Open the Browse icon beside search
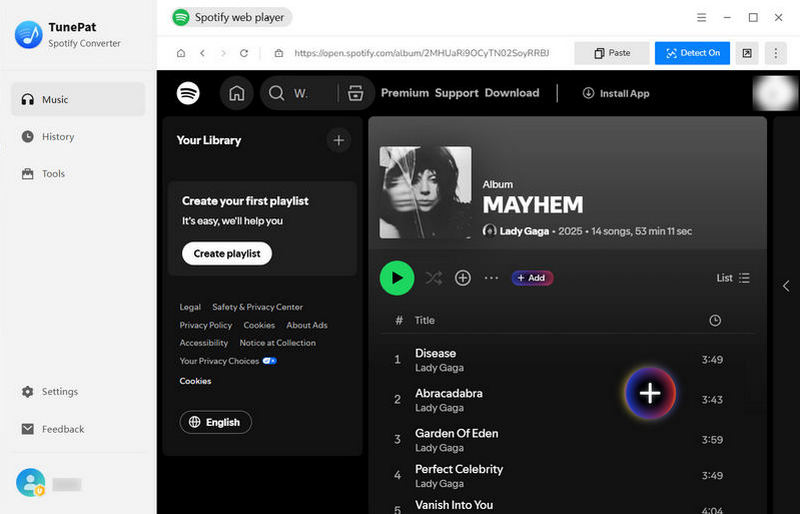The image size is (800, 514). click(356, 93)
